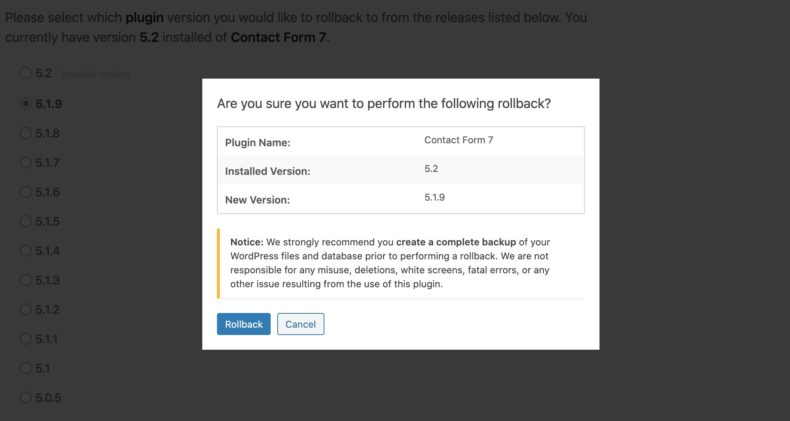Image resolution: width=790 pixels, height=421 pixels.
Task: Select the 5.1.2 version radio
Action: [x=25, y=309]
